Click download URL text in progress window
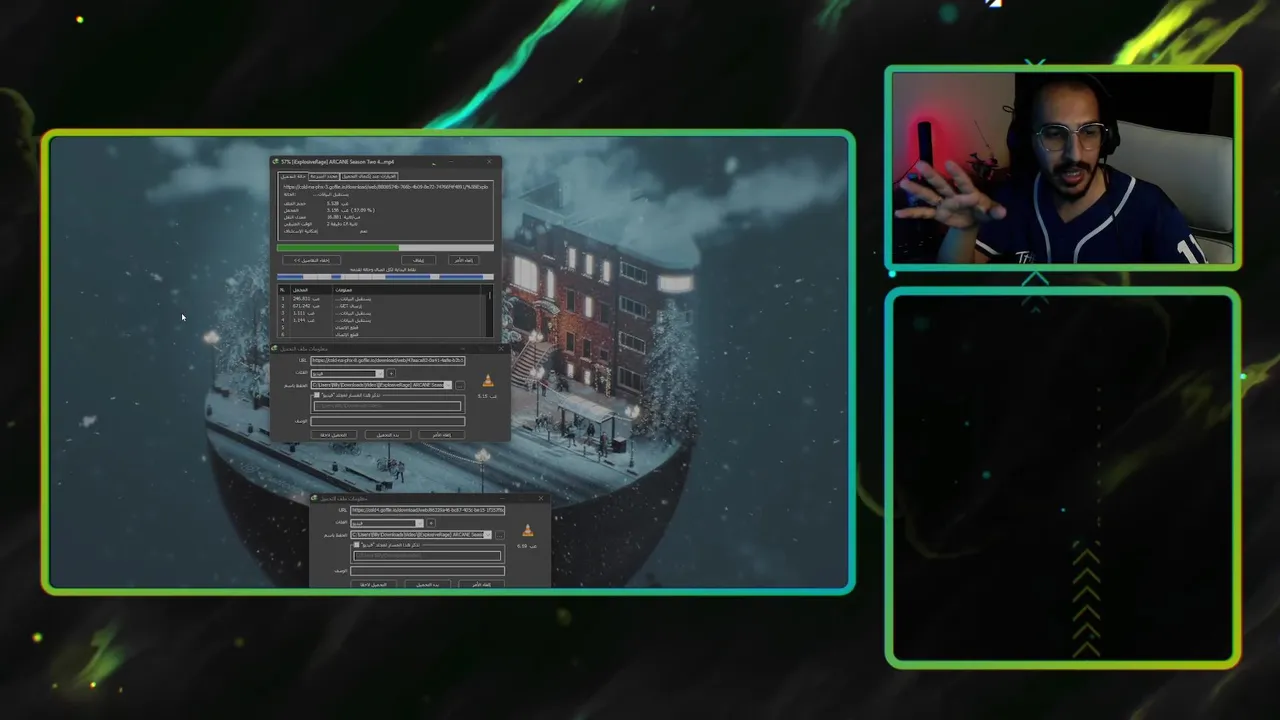Image resolution: width=1280 pixels, height=720 pixels. pos(386,187)
